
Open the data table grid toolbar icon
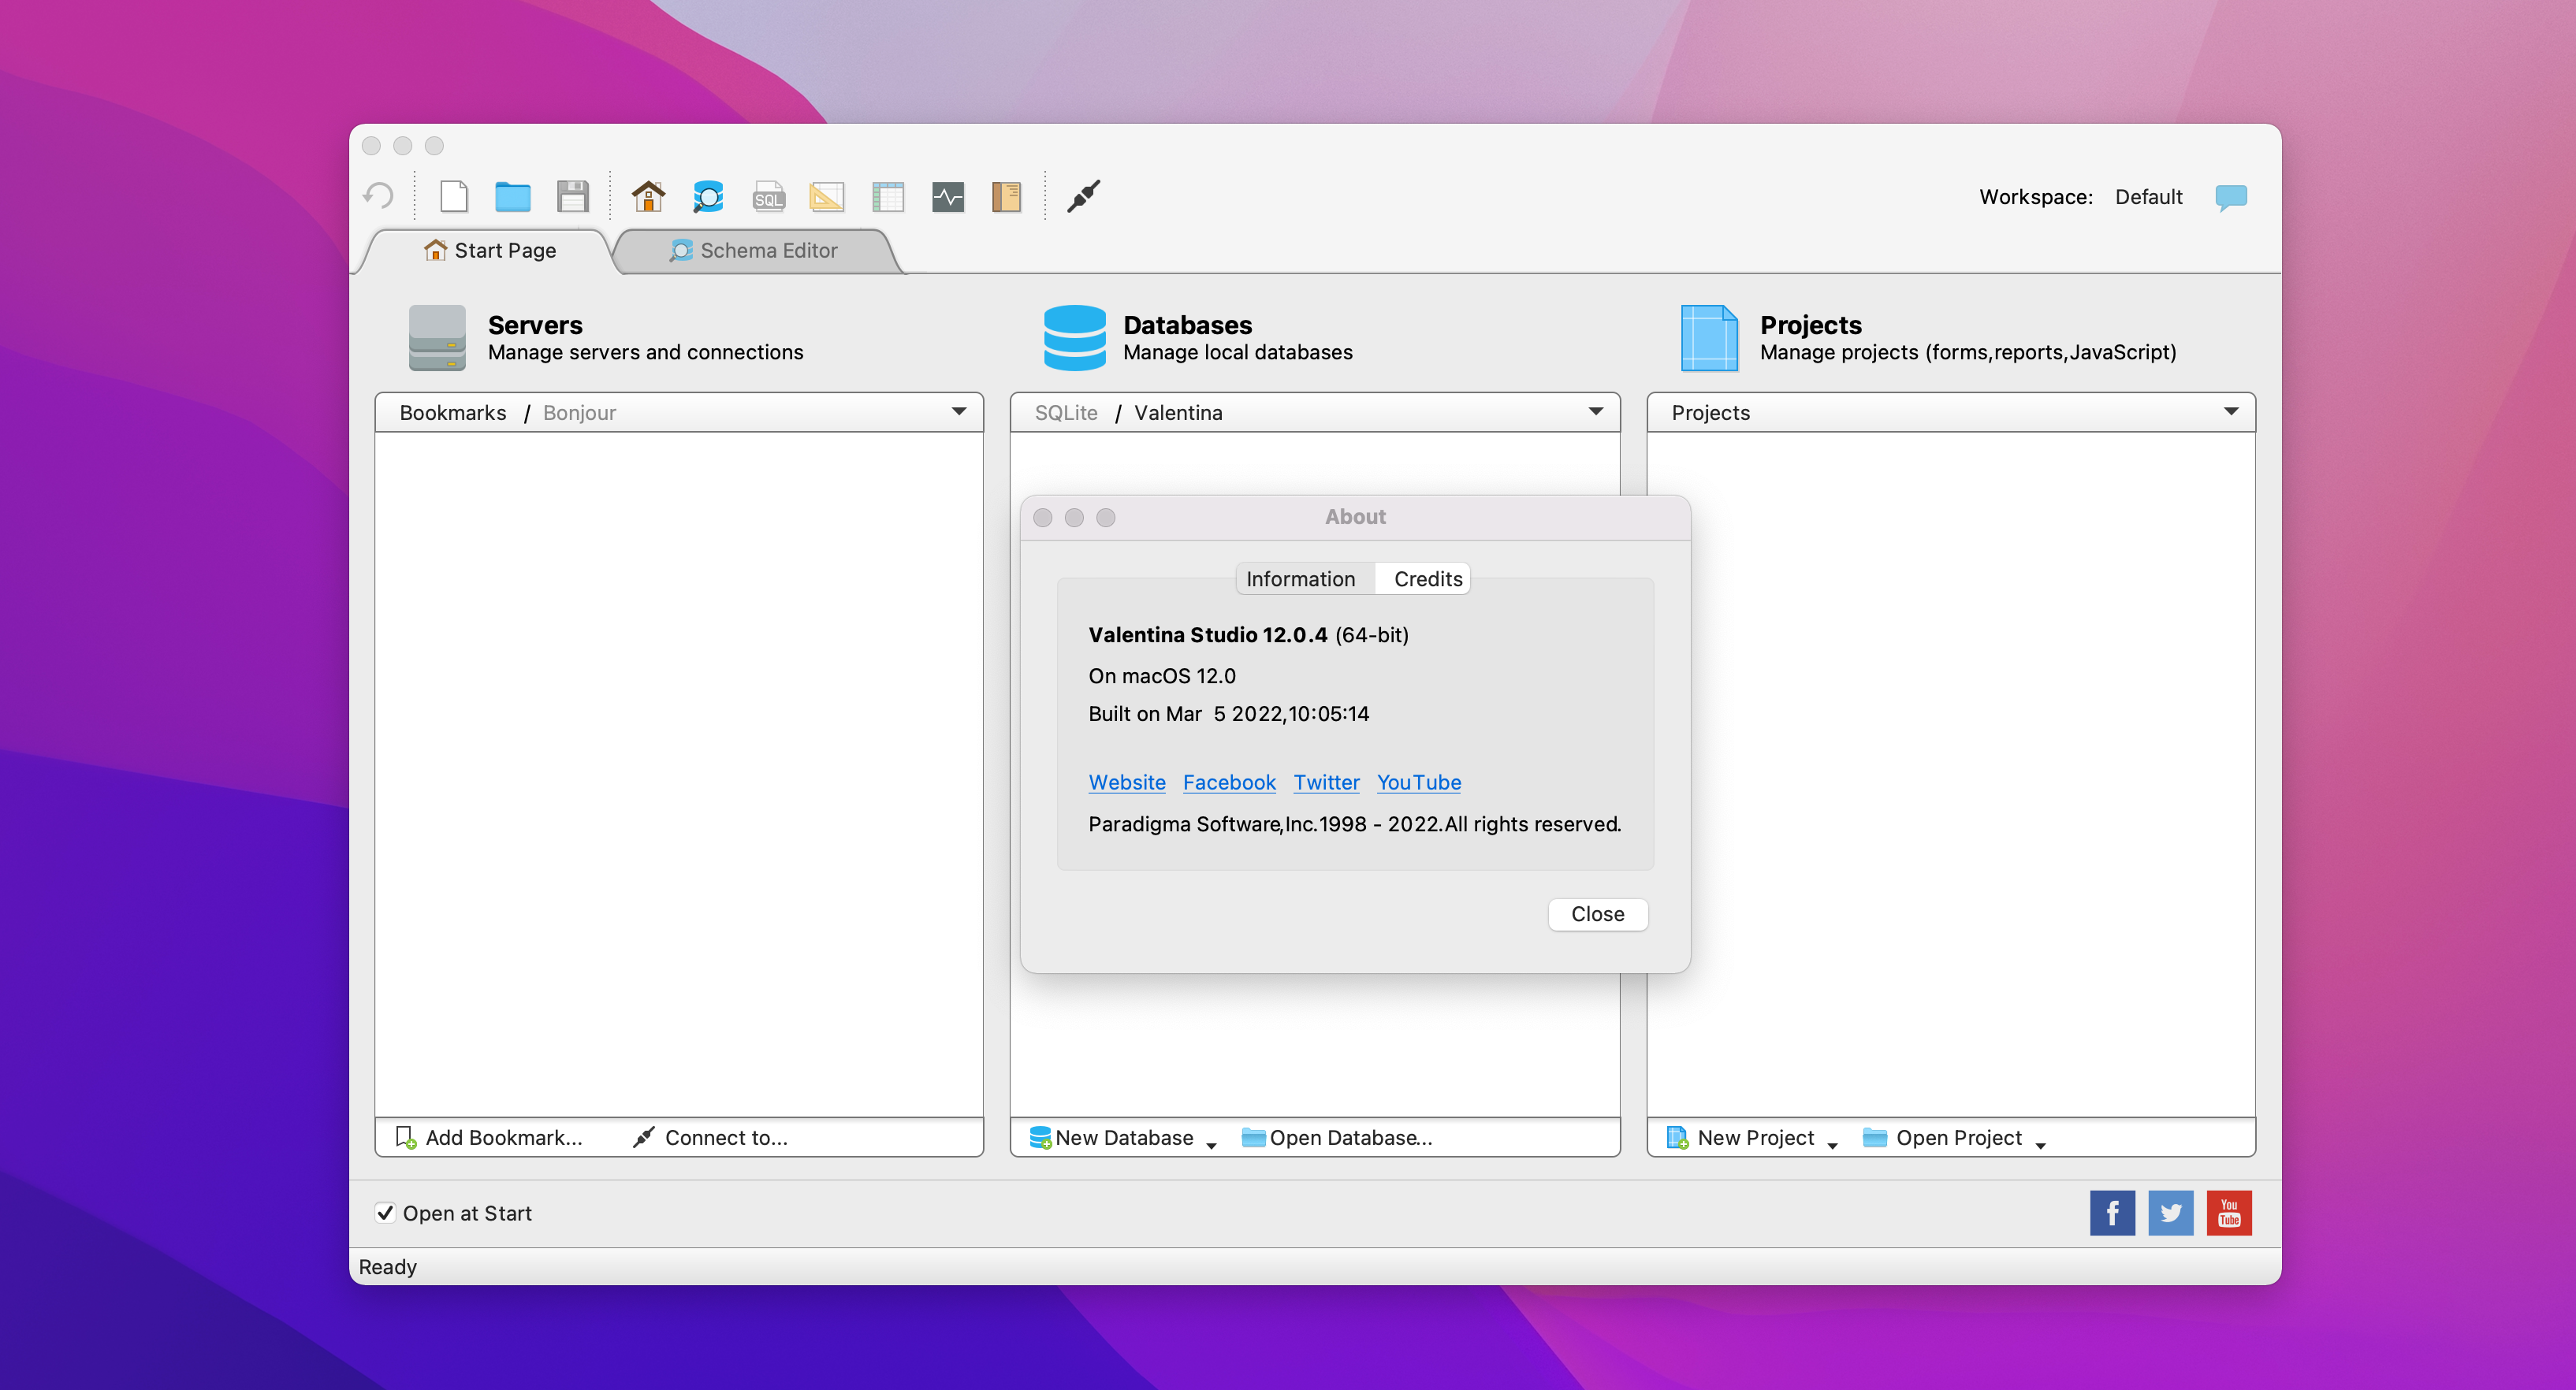[x=887, y=196]
